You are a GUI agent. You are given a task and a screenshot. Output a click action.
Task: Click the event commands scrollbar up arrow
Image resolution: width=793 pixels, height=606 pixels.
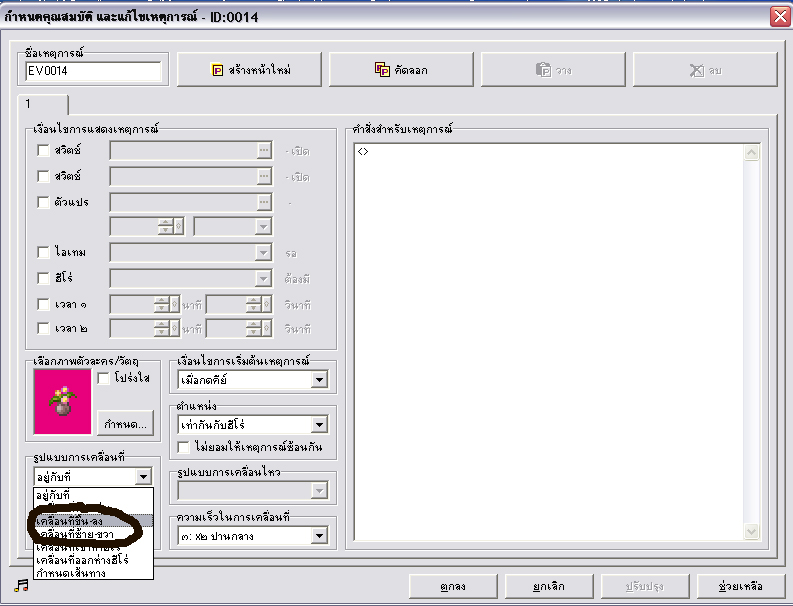752,153
